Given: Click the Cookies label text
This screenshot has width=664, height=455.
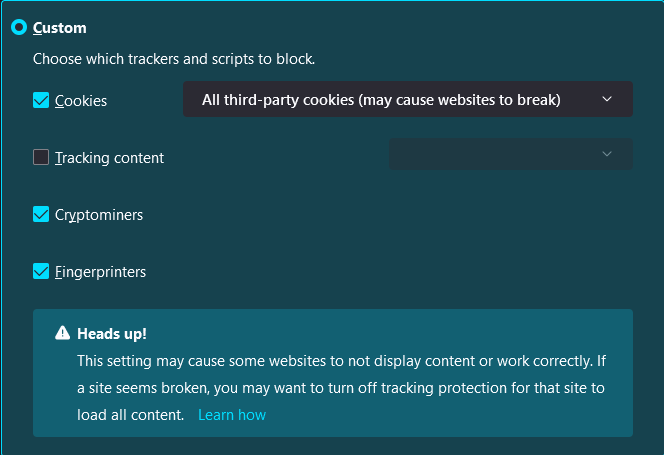Looking at the screenshot, I should click(81, 101).
